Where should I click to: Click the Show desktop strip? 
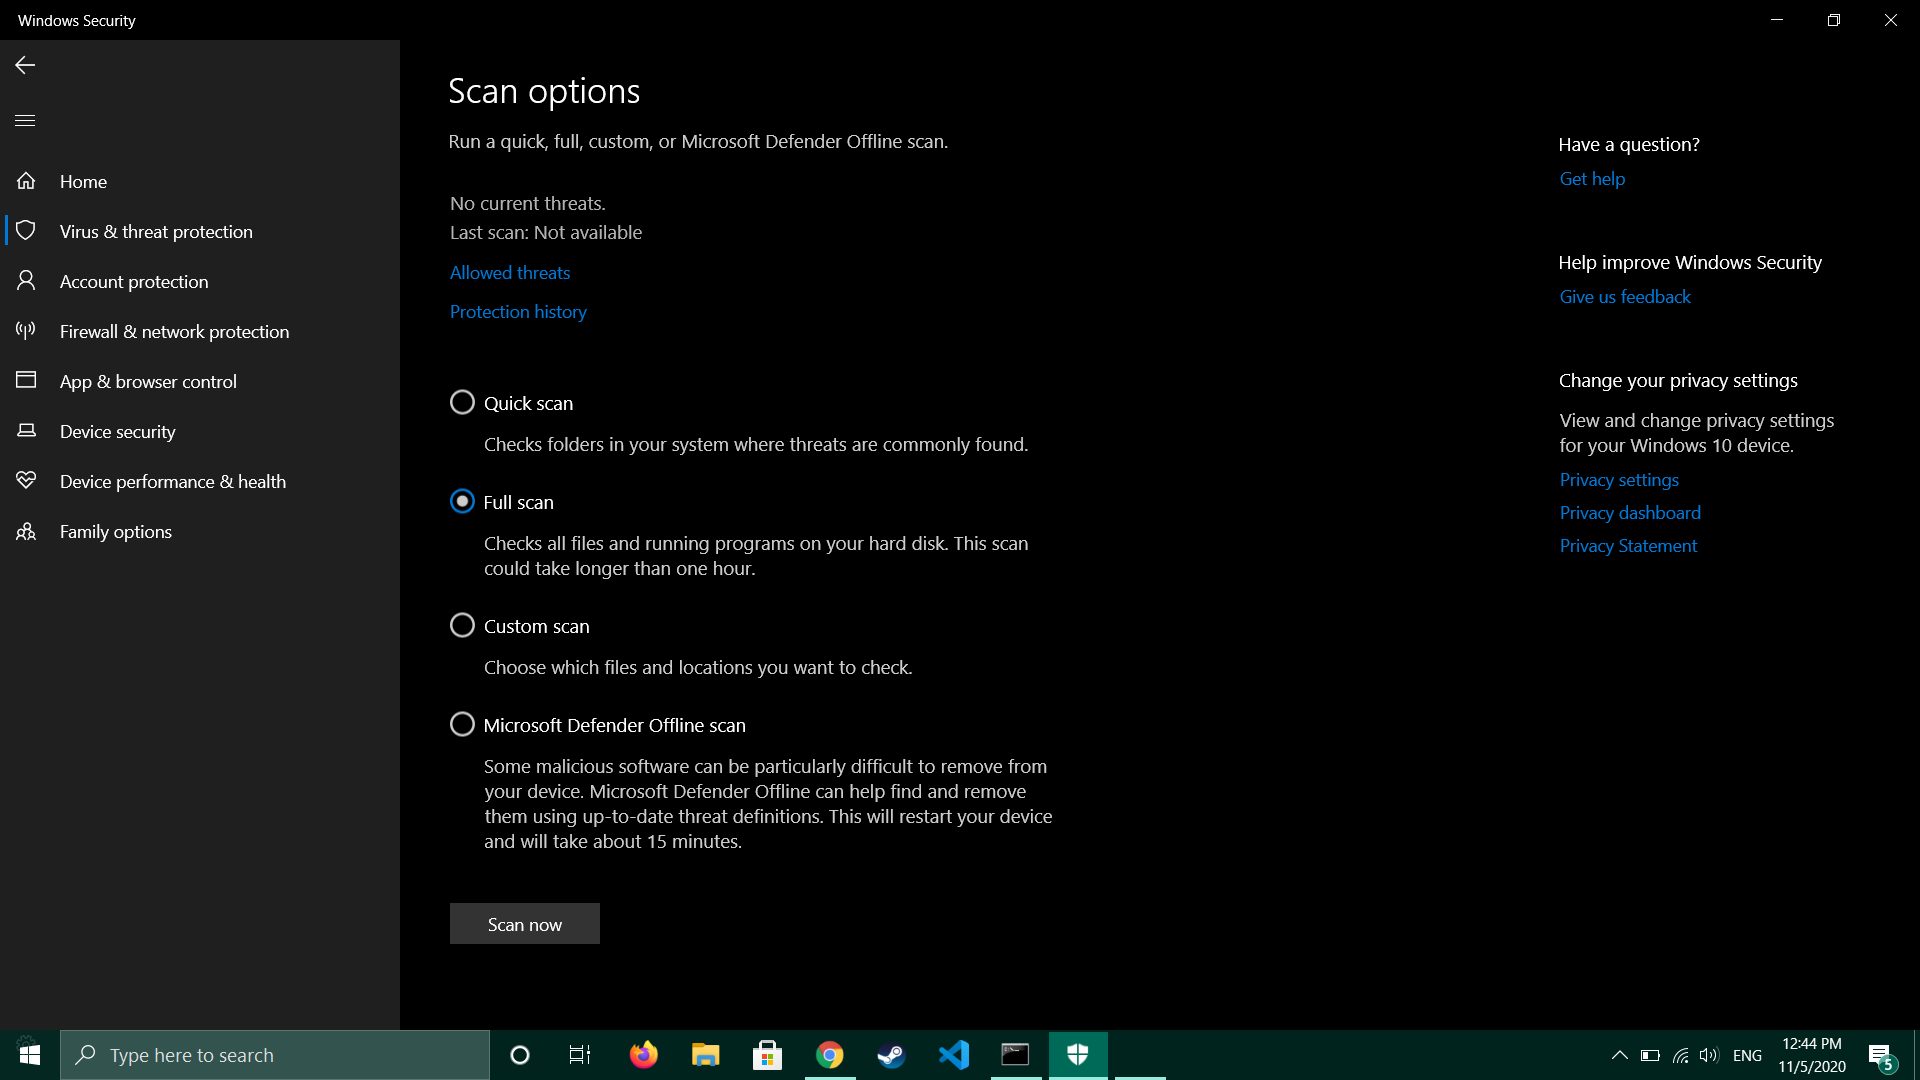point(1916,1055)
